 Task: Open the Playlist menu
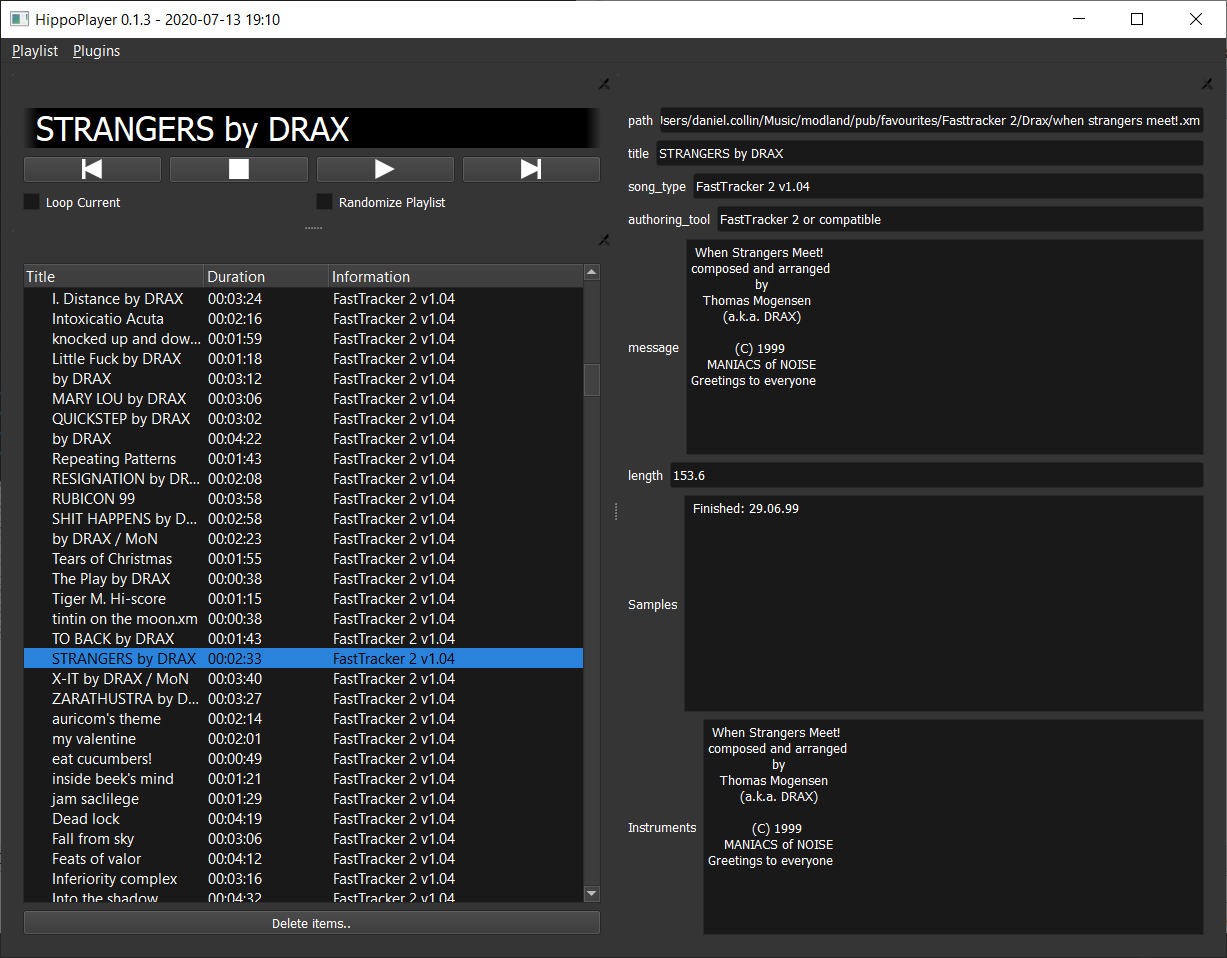tap(35, 51)
